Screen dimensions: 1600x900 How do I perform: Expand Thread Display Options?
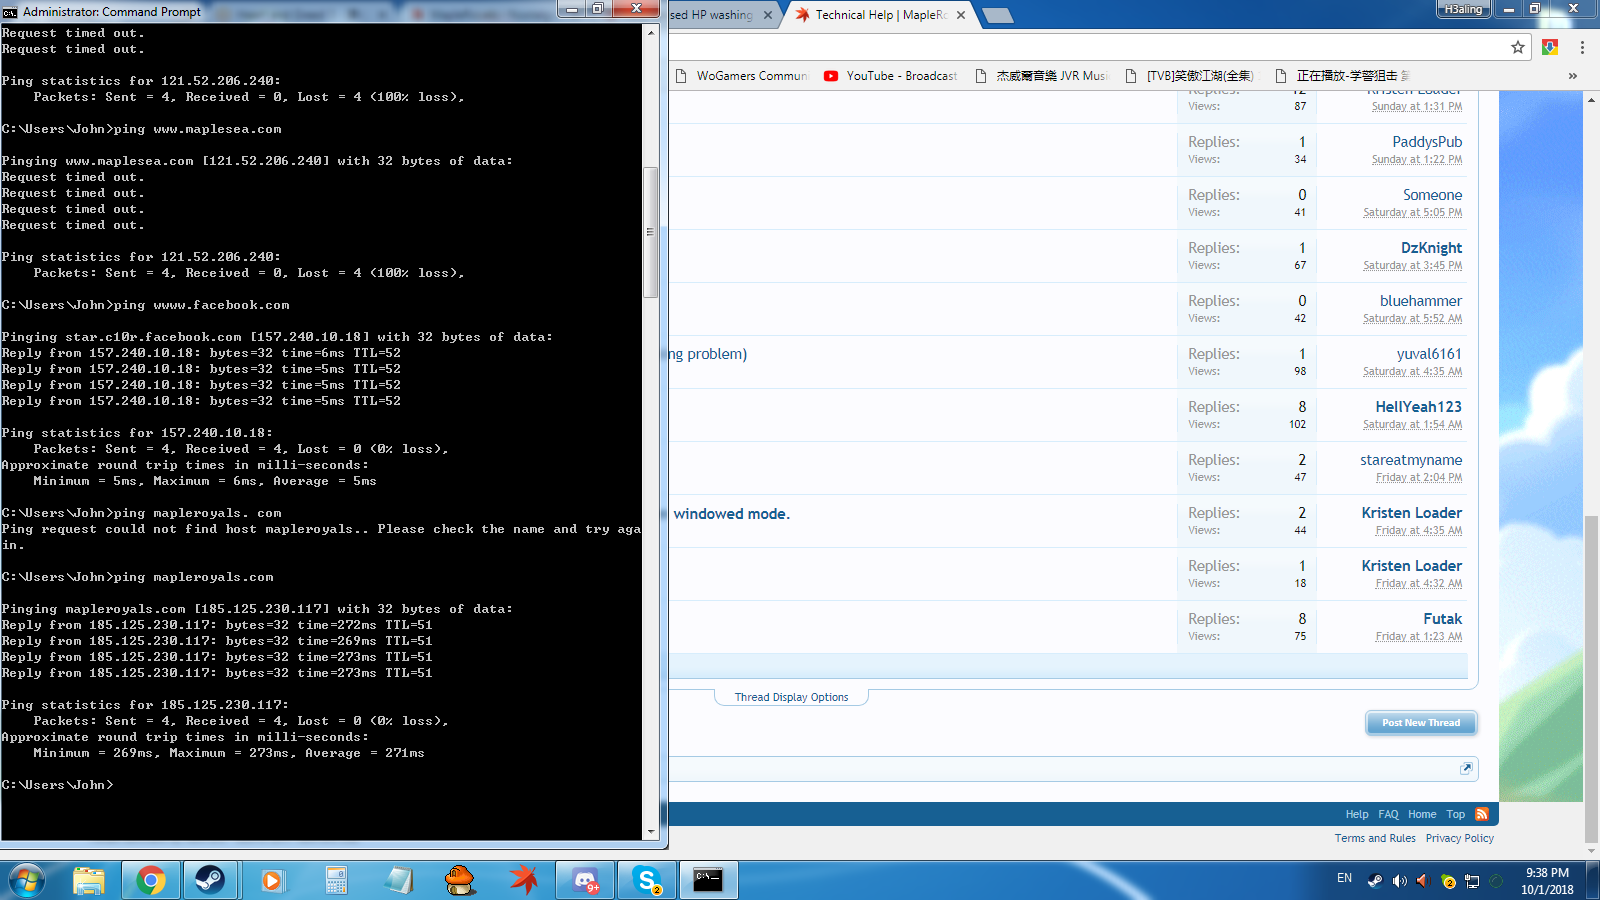click(x=791, y=697)
